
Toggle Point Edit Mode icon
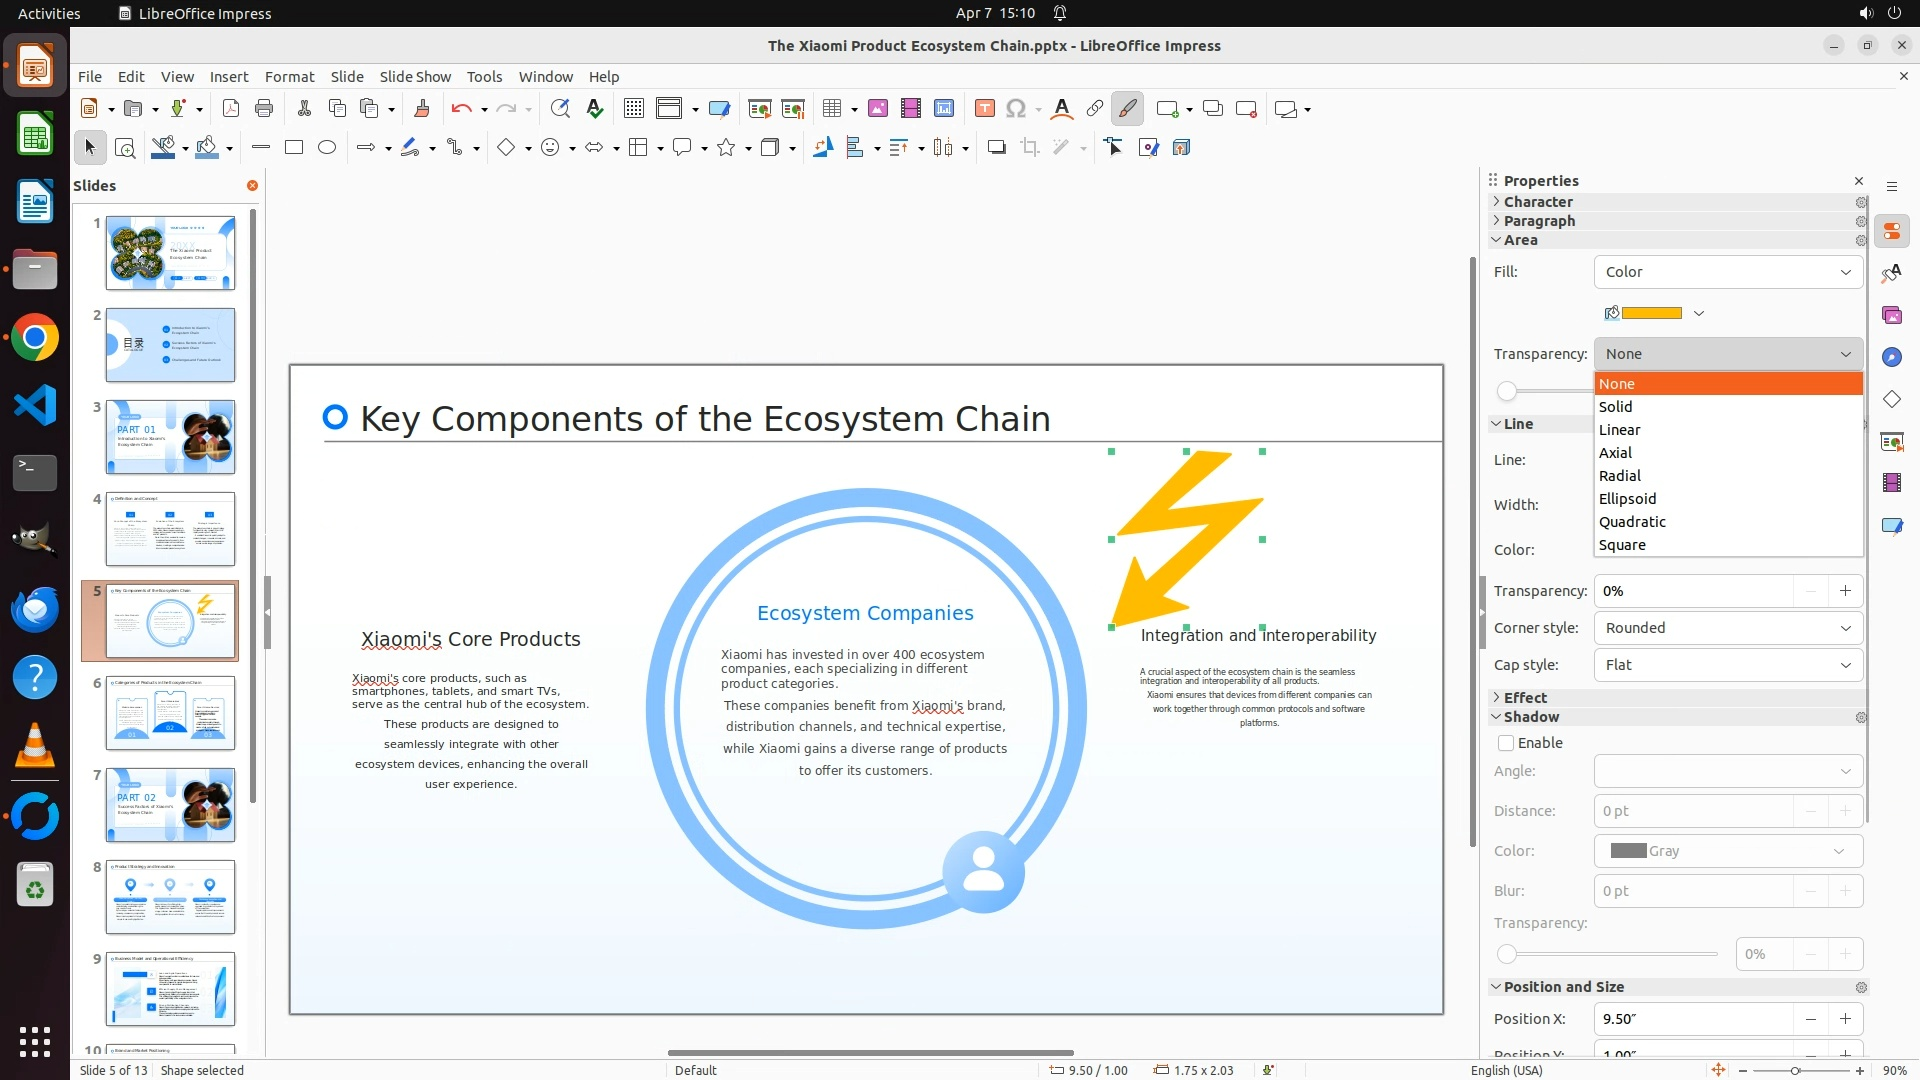click(1114, 148)
